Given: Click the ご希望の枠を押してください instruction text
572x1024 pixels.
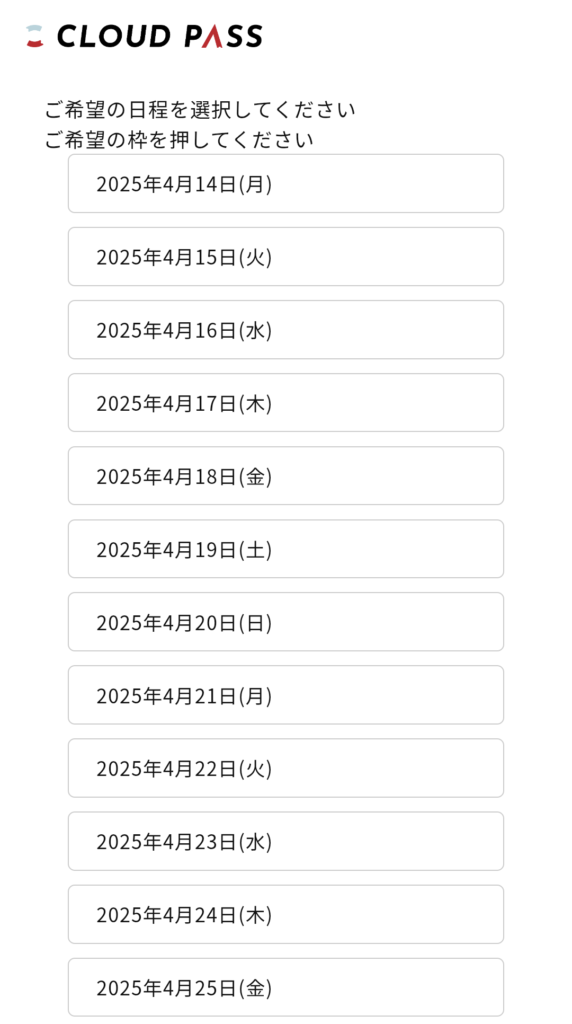Looking at the screenshot, I should pos(179,140).
